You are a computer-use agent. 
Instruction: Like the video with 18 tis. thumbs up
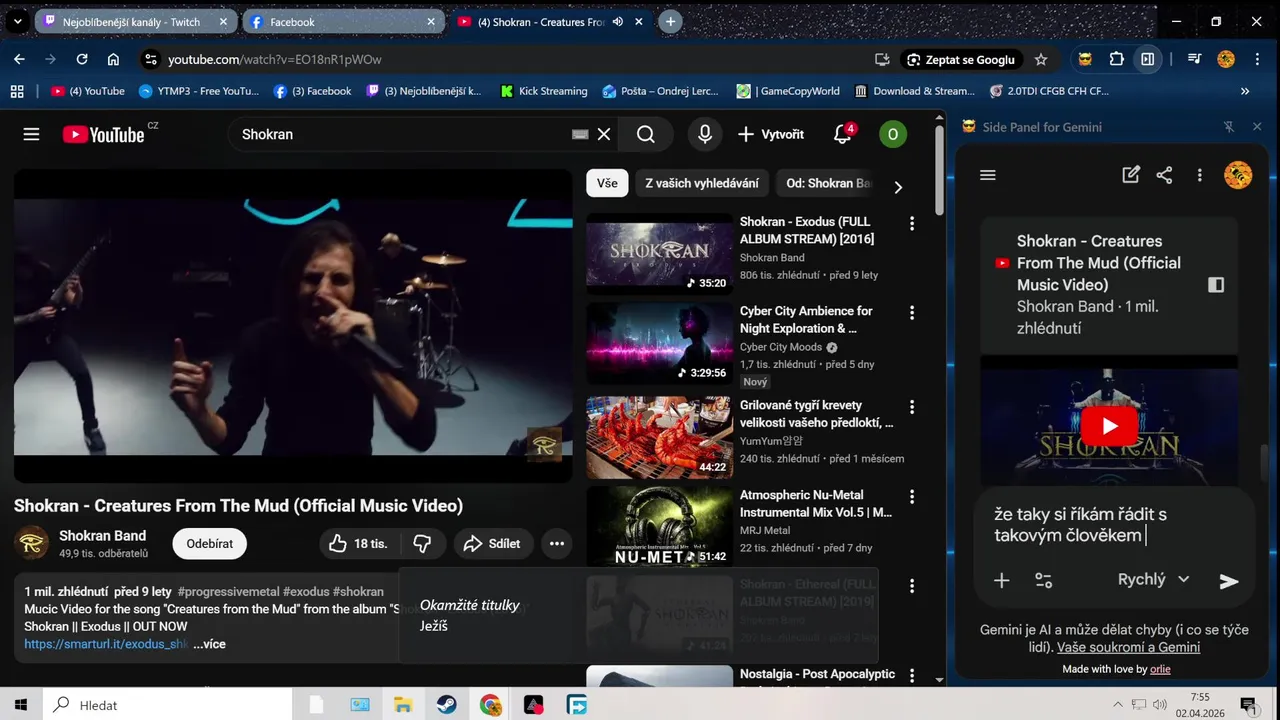pyautogui.click(x=359, y=543)
